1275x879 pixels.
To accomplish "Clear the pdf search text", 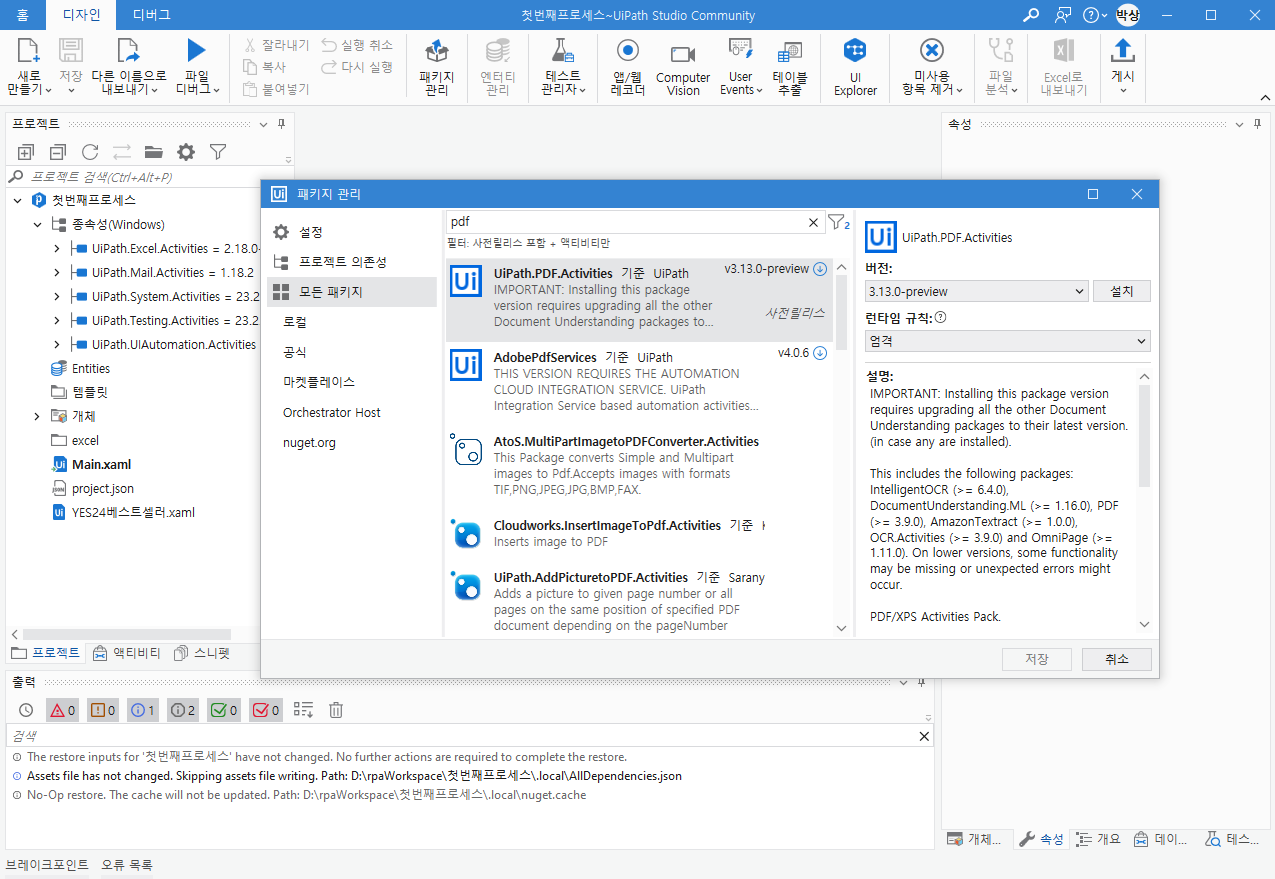I will (814, 223).
